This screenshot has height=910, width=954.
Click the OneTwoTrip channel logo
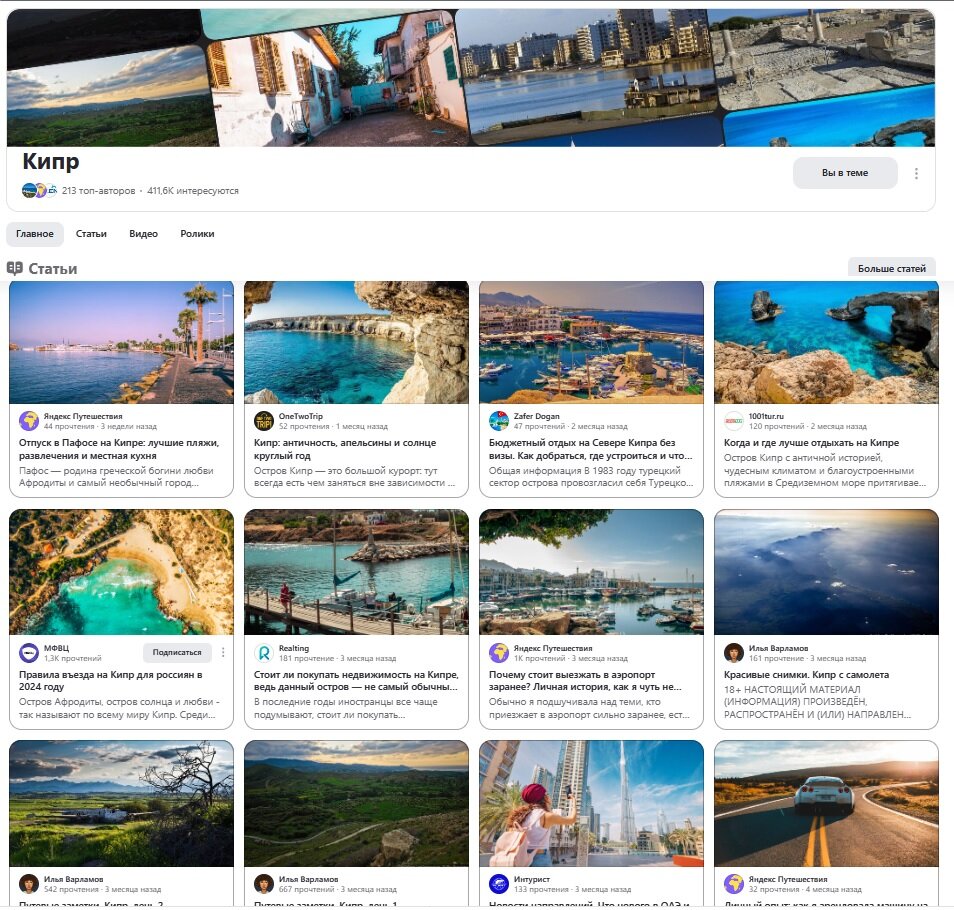click(263, 420)
